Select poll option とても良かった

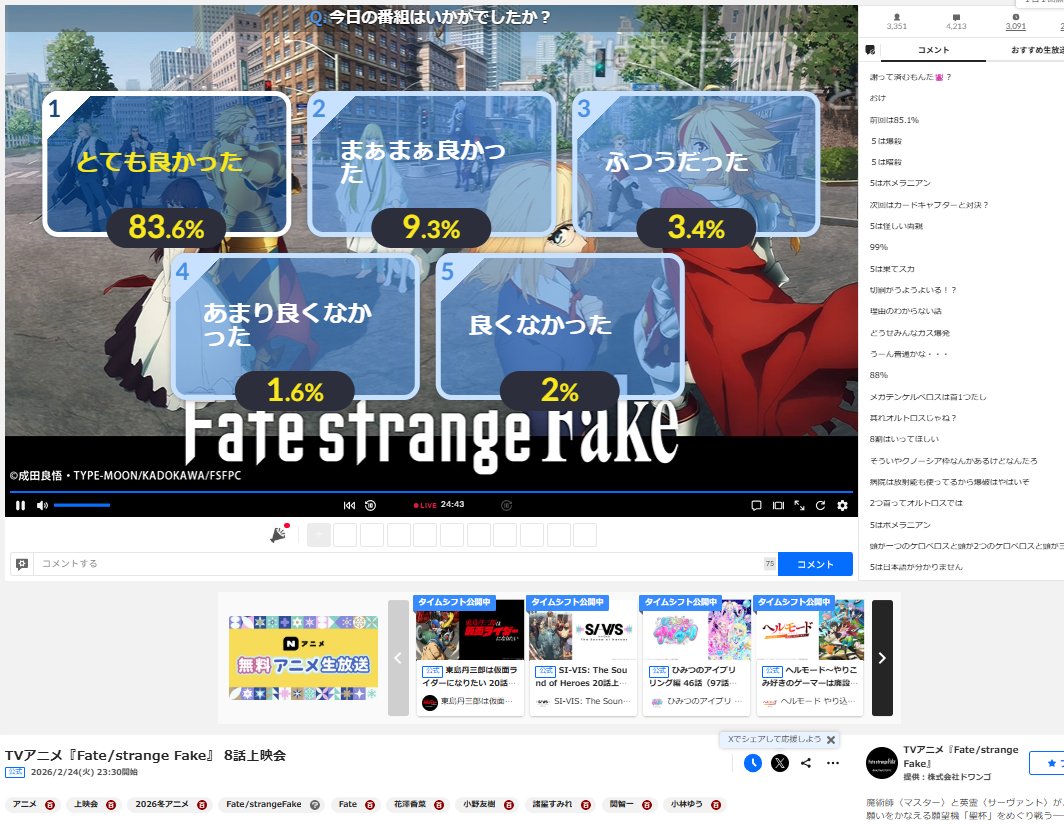[166, 164]
